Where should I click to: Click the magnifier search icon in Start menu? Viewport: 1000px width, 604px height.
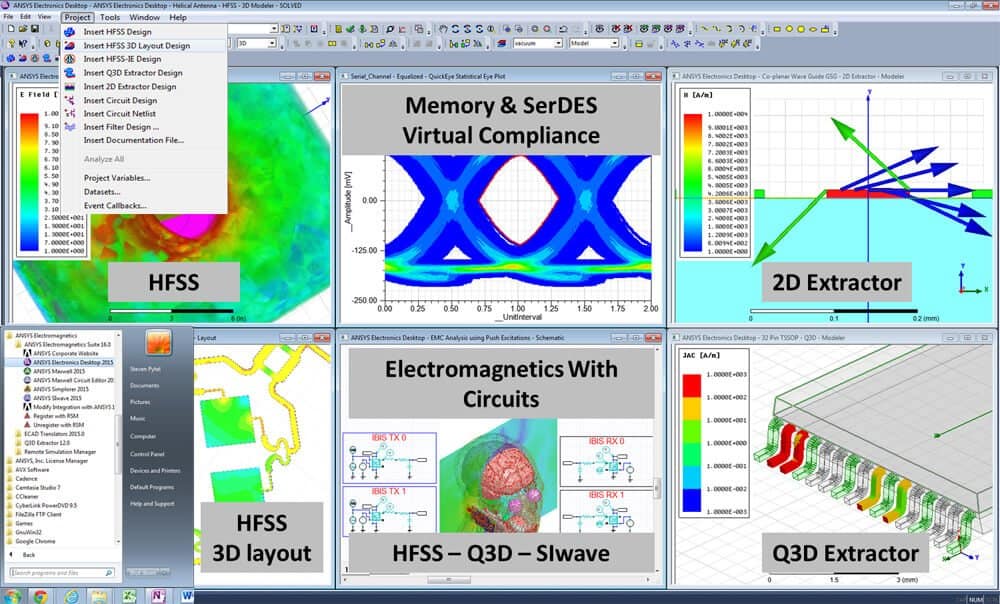click(108, 573)
